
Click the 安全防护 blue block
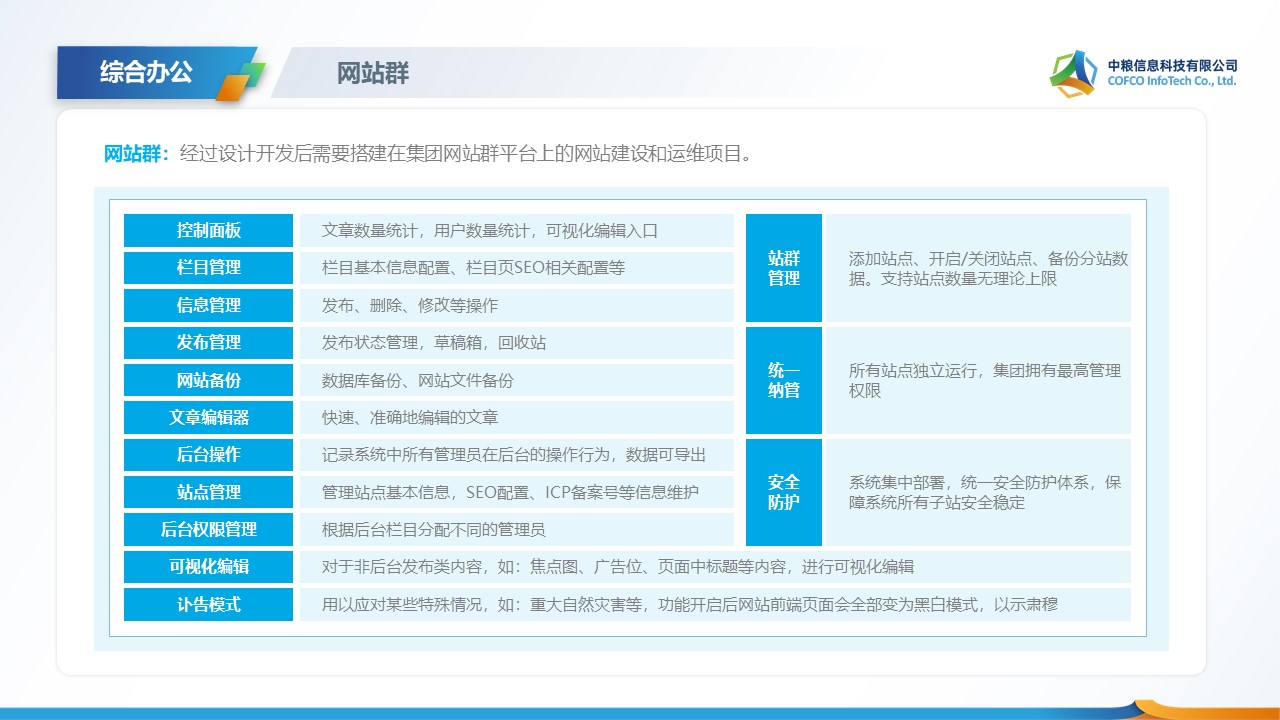(784, 492)
